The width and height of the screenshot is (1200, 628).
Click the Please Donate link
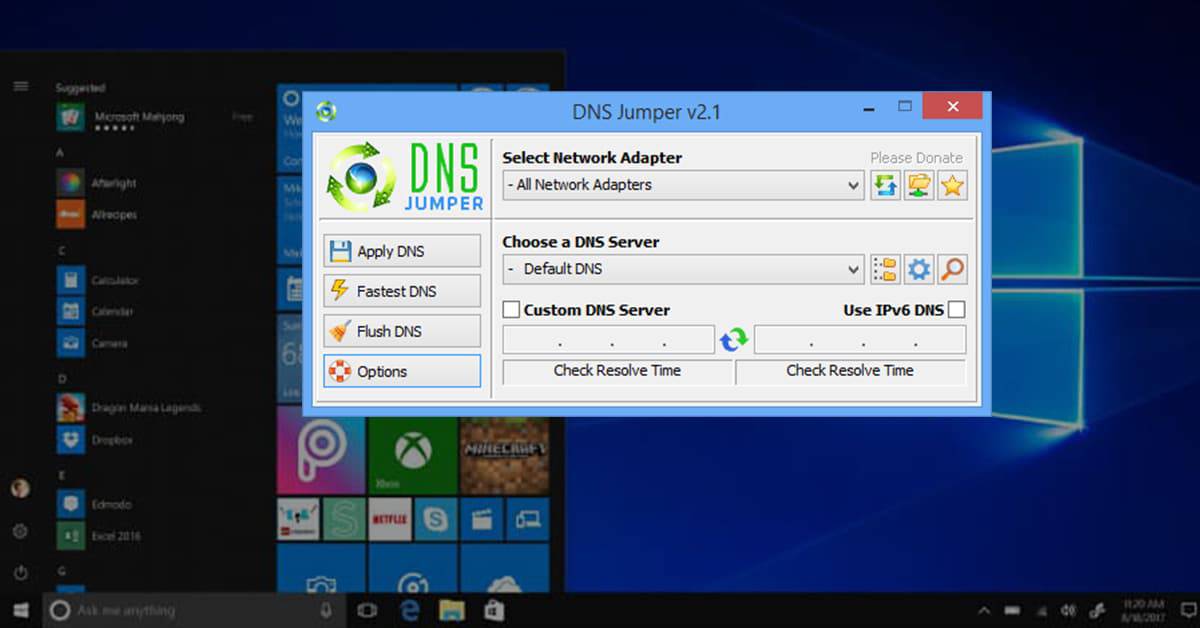[x=916, y=158]
